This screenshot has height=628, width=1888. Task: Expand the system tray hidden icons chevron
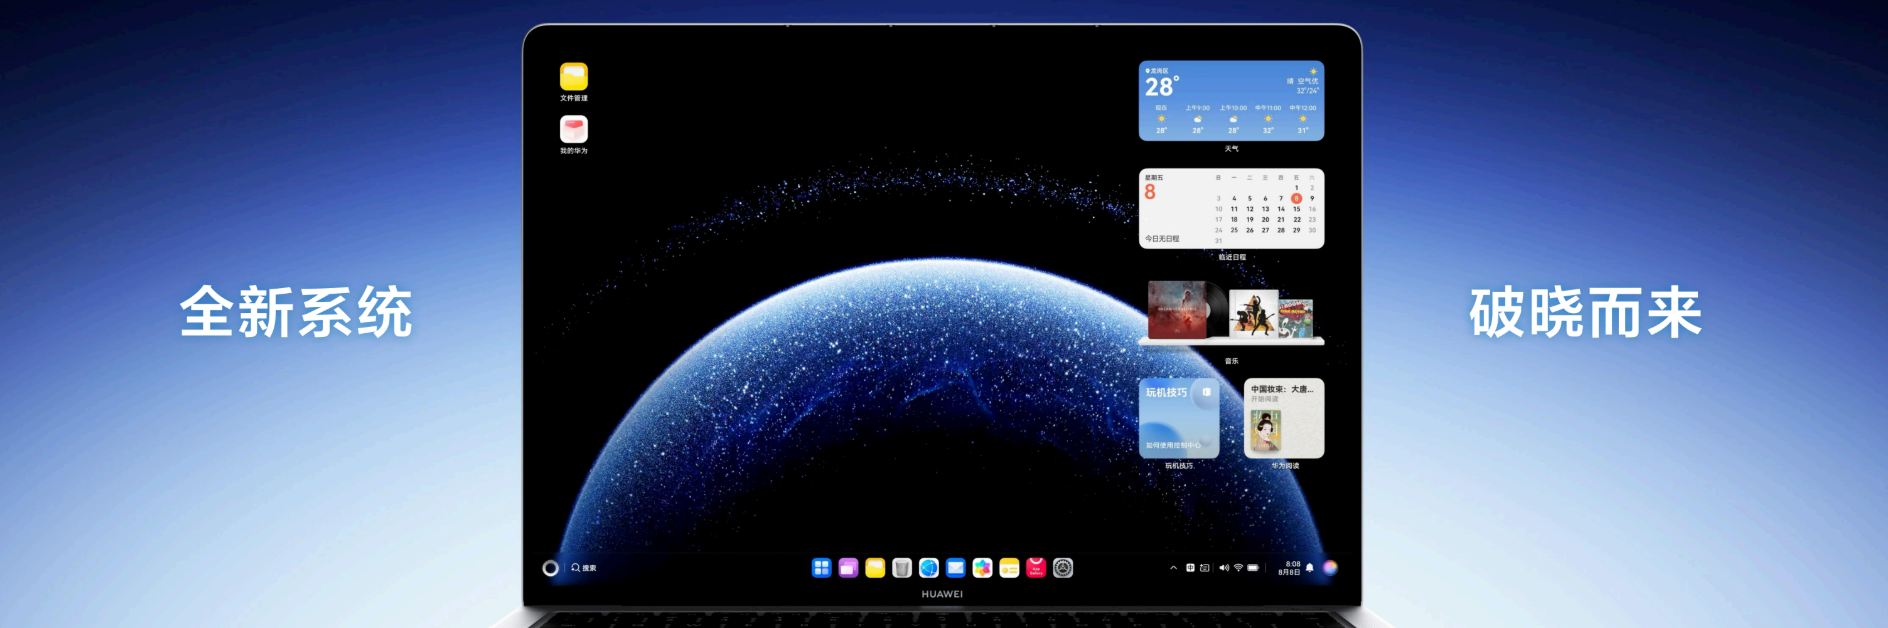(1173, 568)
